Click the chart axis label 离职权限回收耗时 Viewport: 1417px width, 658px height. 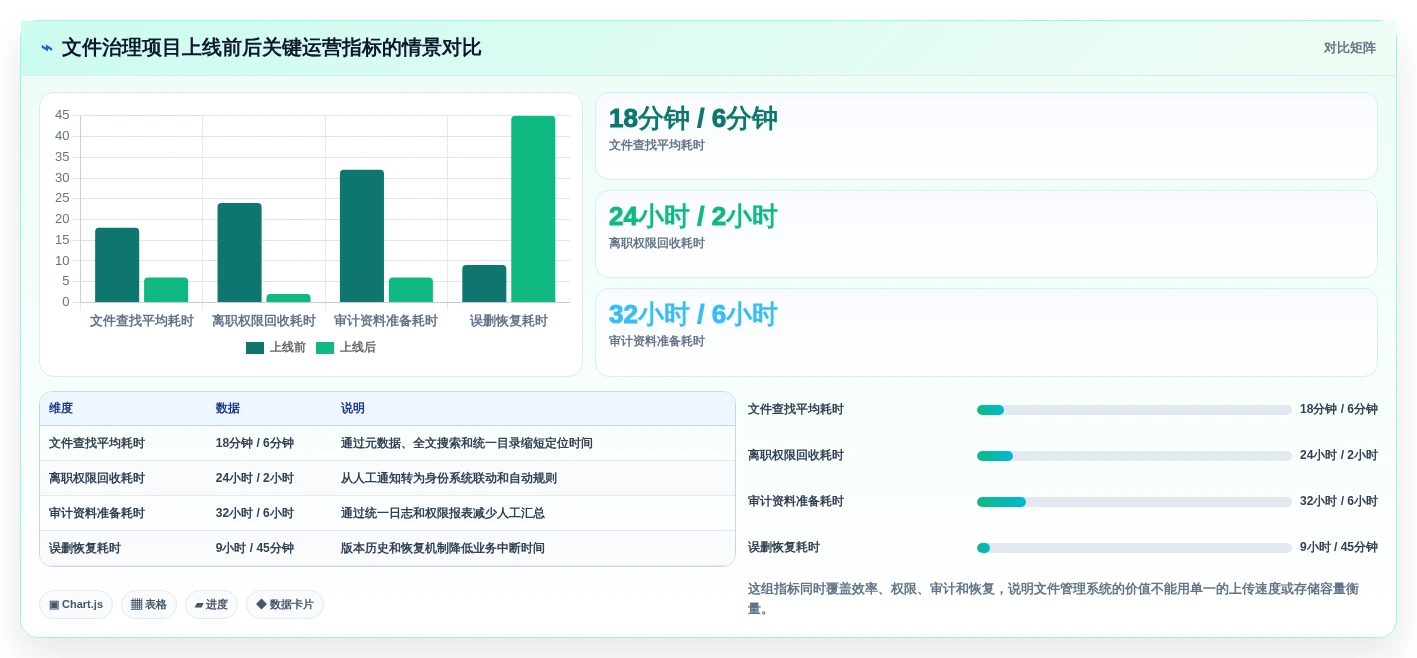(264, 321)
